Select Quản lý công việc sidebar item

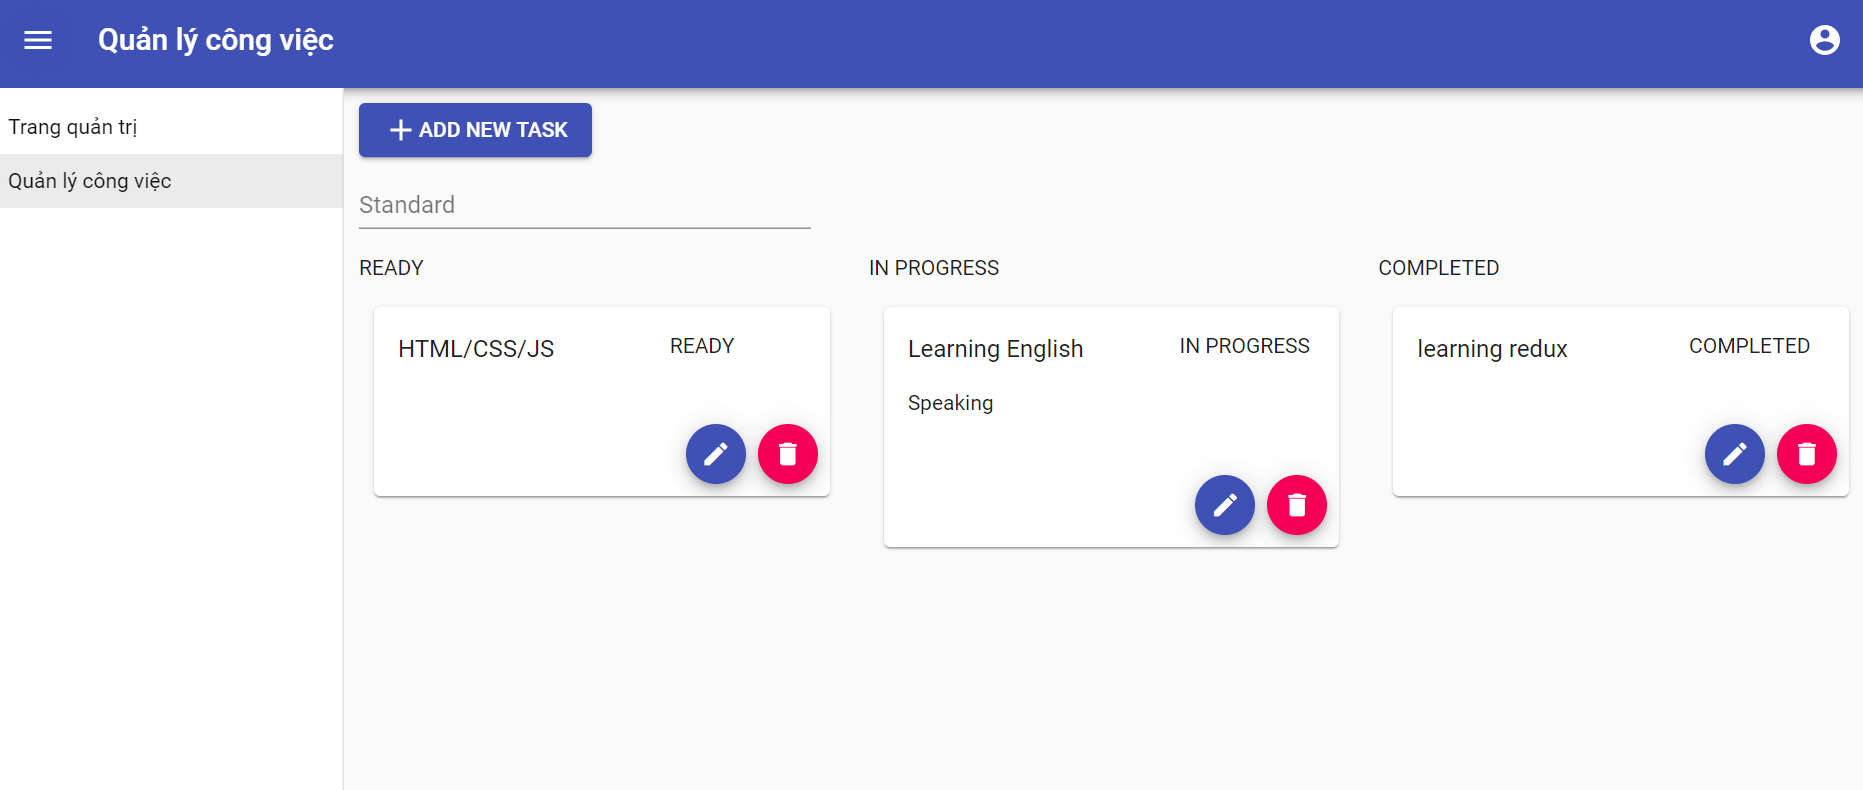pos(171,181)
